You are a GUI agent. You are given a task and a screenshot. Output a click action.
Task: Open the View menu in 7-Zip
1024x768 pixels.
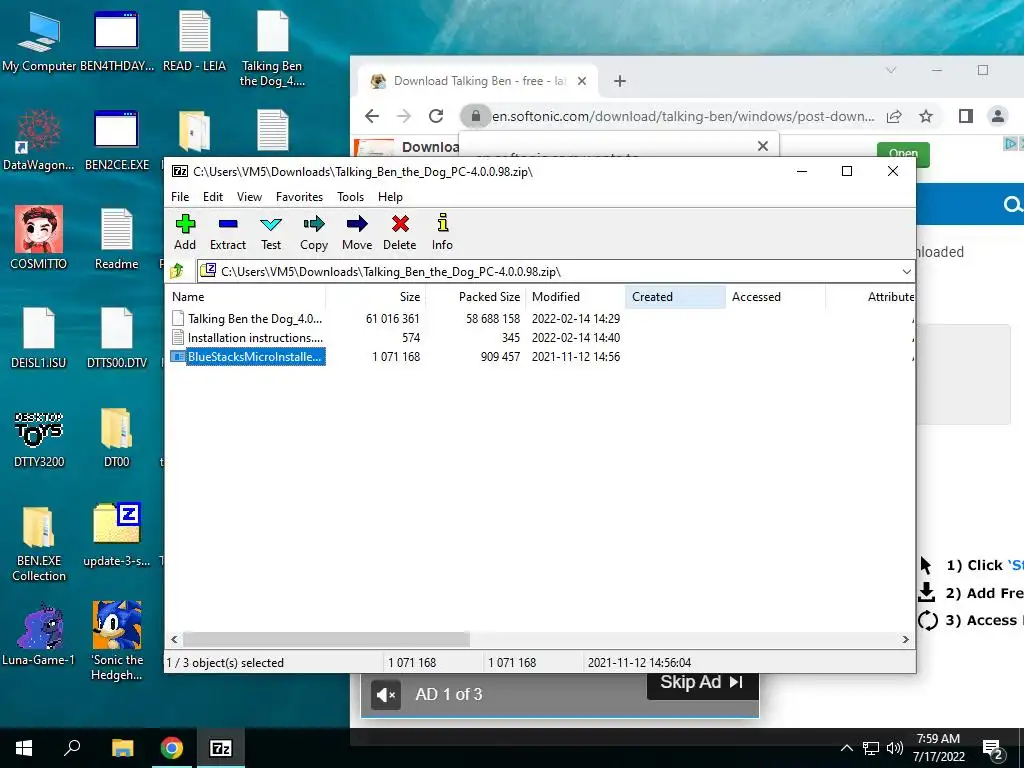[x=249, y=197]
